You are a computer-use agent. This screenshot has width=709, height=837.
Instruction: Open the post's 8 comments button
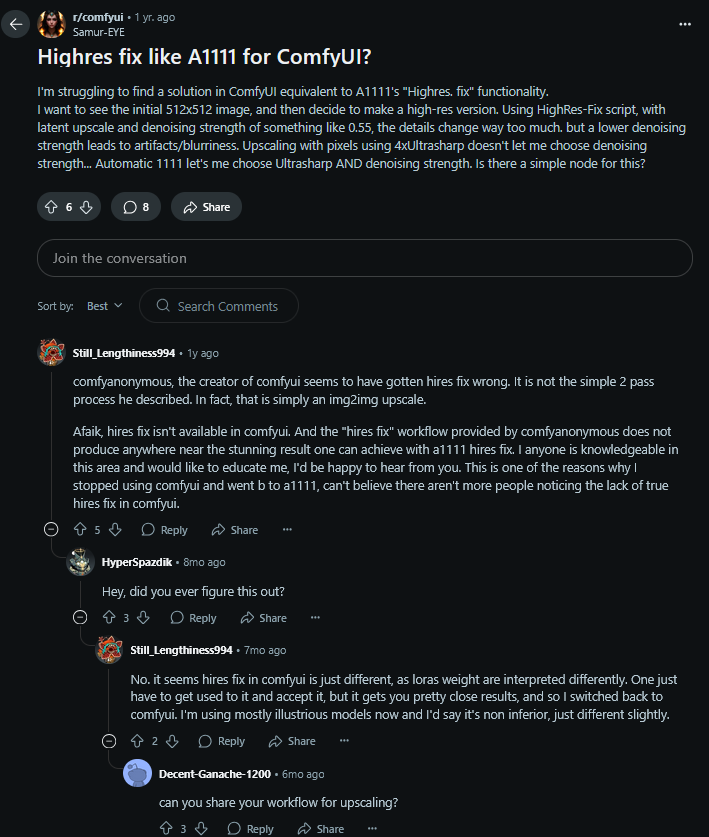[x=136, y=207]
